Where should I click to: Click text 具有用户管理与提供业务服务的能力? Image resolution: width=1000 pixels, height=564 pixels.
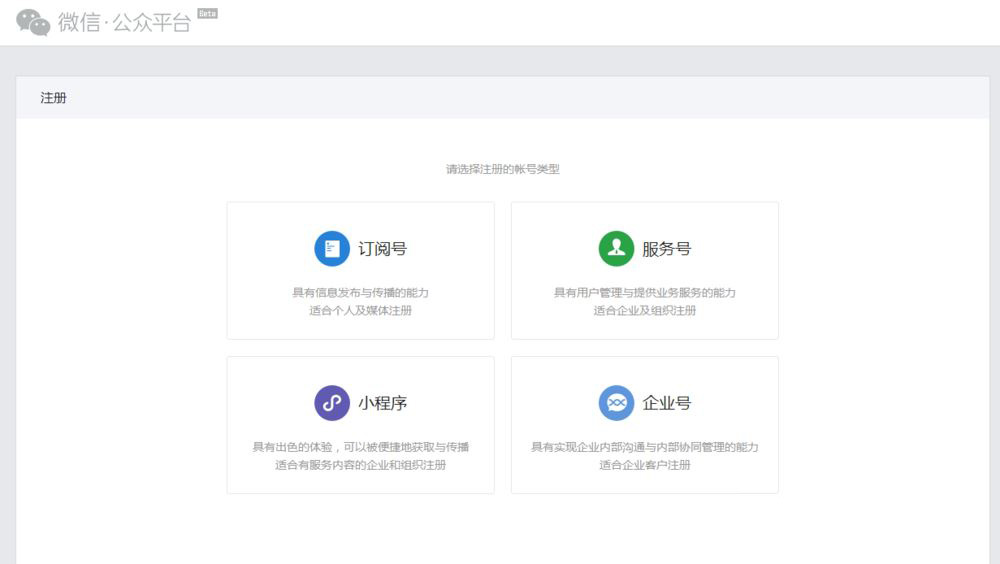645,293
